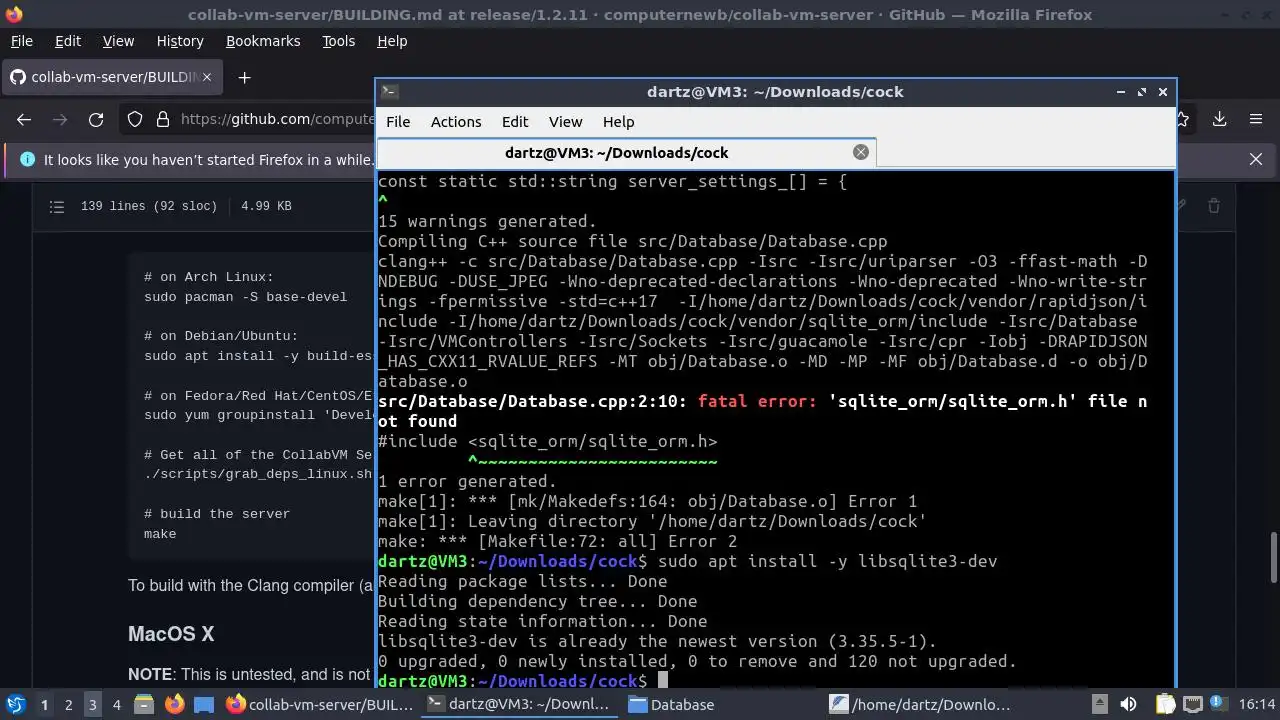Dismiss the Firefox notification bar
The image size is (1280, 720).
1256,159
